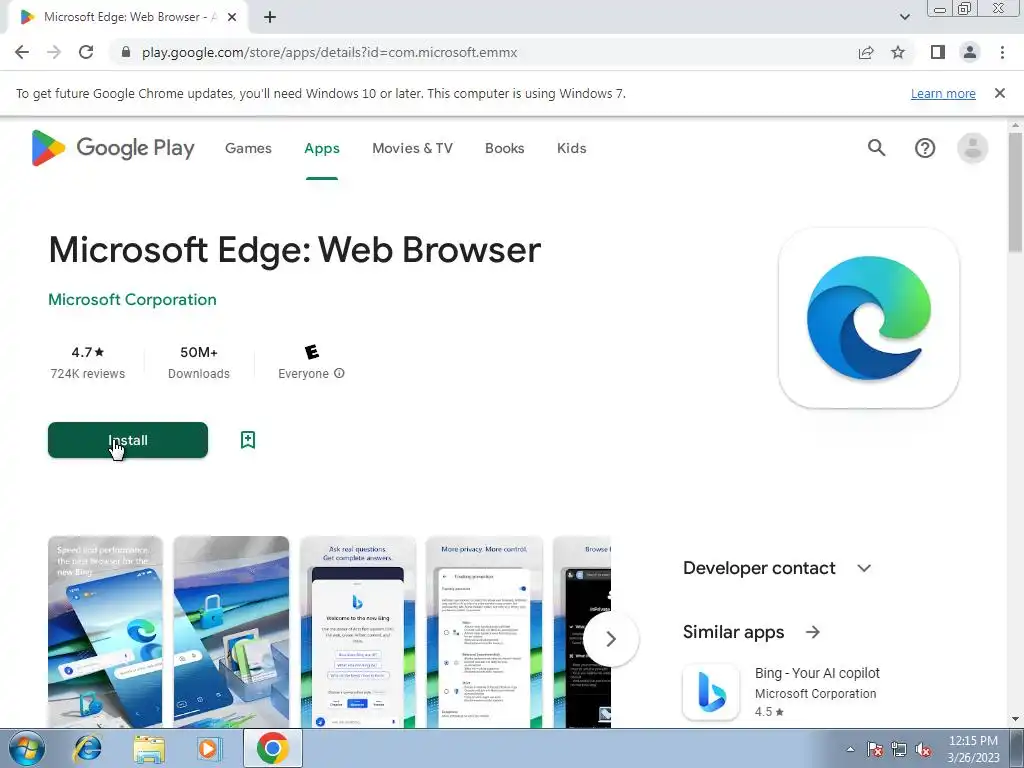Image resolution: width=1024 pixels, height=768 pixels.
Task: Open a new tab
Action: pos(270,17)
